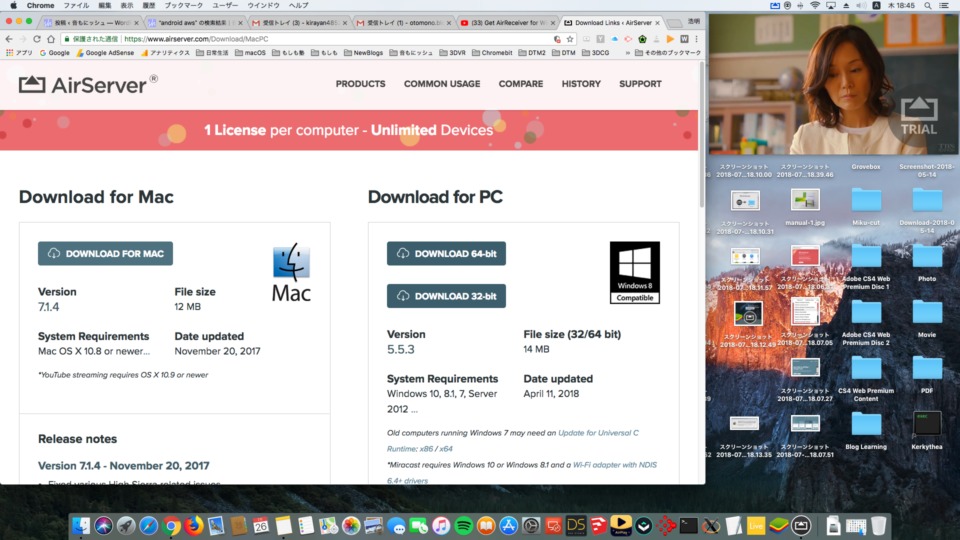Open Chrome three-dot menu
The image size is (960, 540).
[696, 39]
